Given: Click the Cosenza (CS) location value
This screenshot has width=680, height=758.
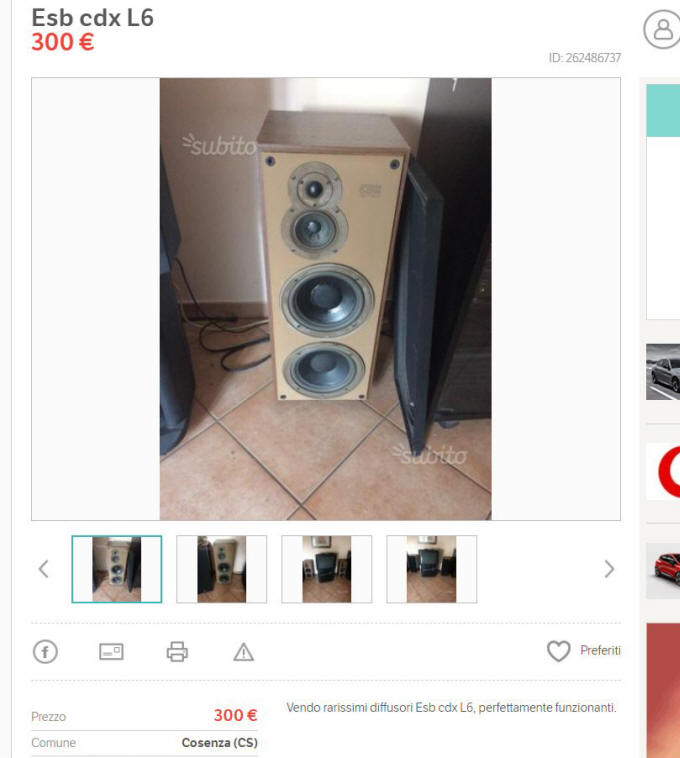Looking at the screenshot, I should point(219,743).
